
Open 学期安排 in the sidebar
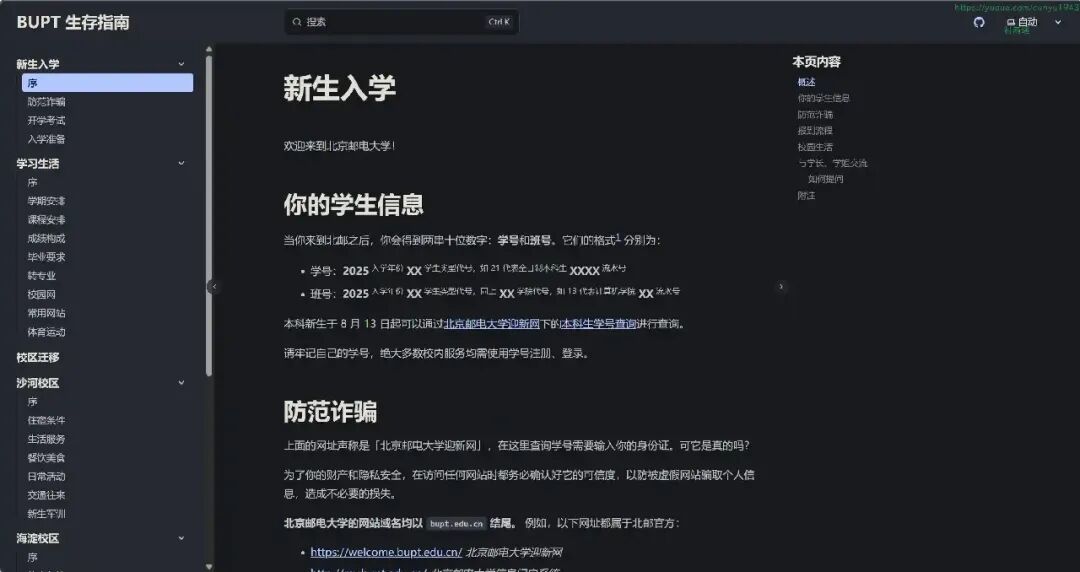tap(46, 201)
